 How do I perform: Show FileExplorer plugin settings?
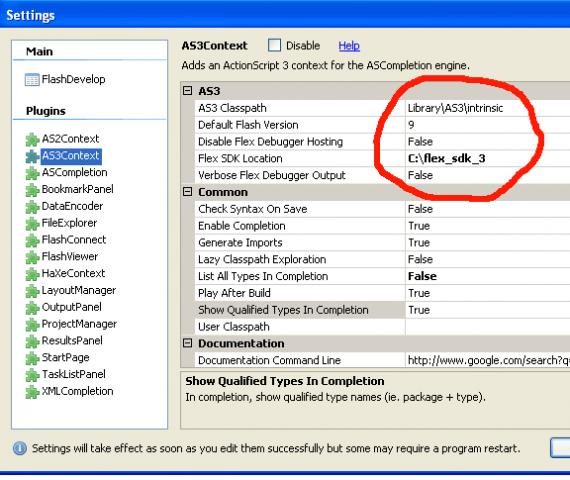click(x=69, y=223)
